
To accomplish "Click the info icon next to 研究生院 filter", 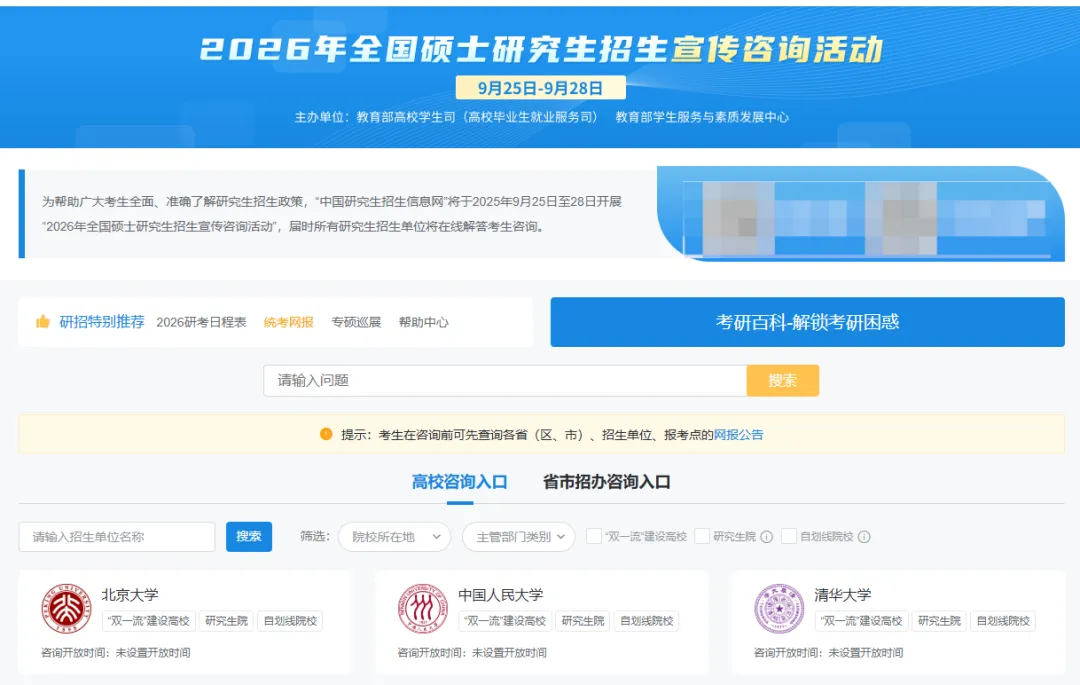I will click(767, 537).
